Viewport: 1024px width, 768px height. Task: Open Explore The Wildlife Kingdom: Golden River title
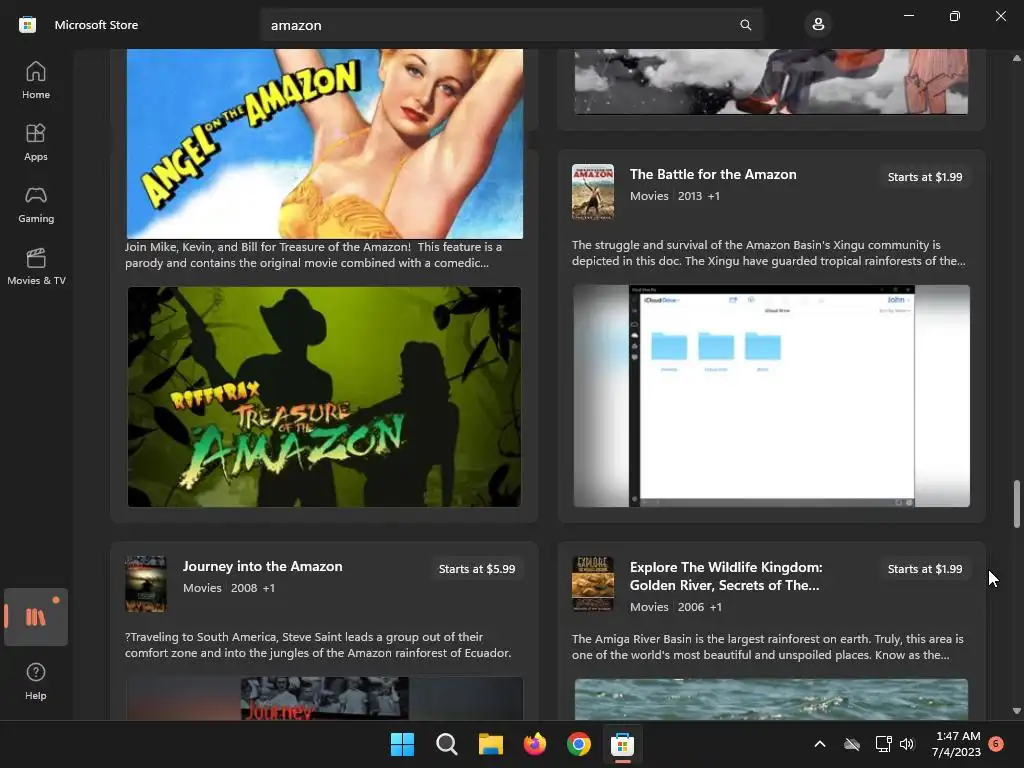click(x=726, y=576)
